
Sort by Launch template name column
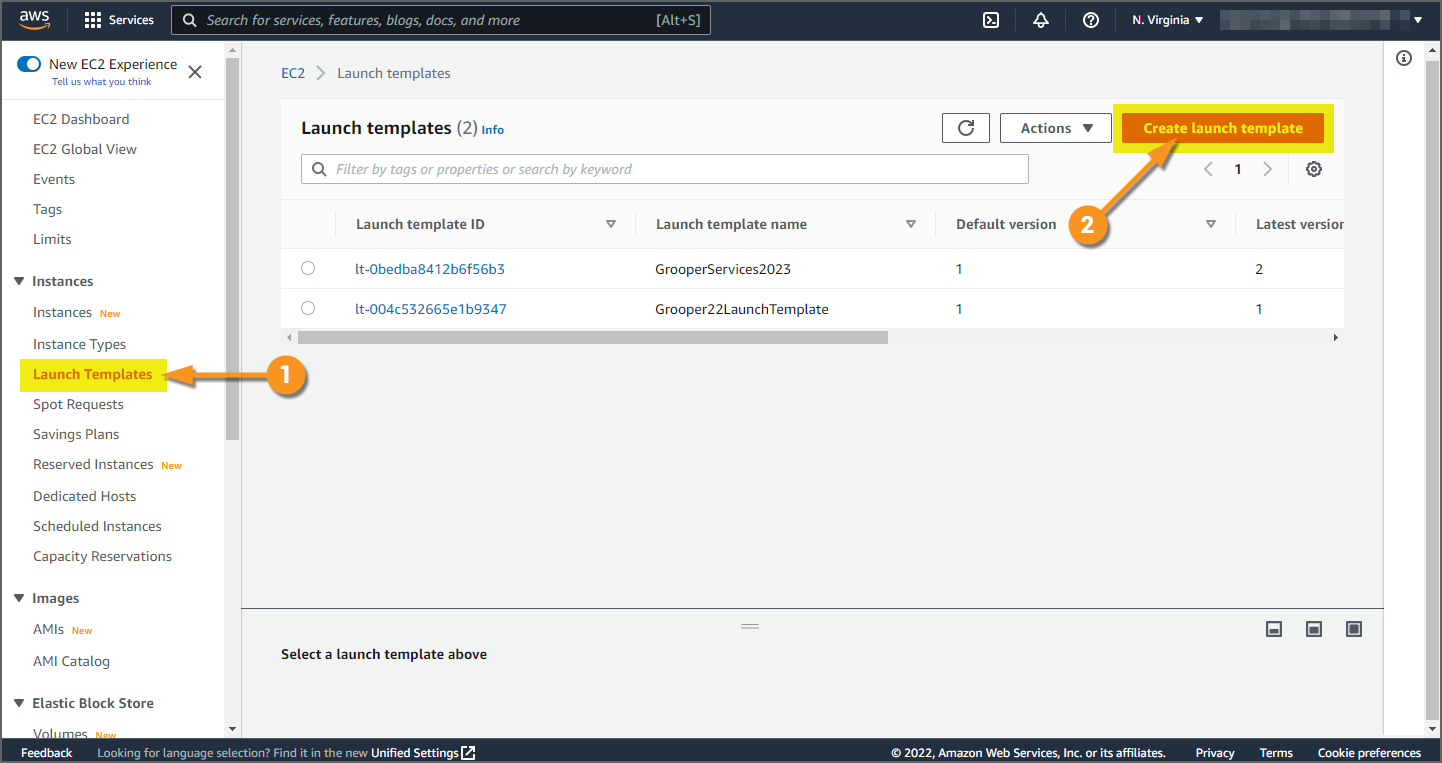(x=911, y=224)
